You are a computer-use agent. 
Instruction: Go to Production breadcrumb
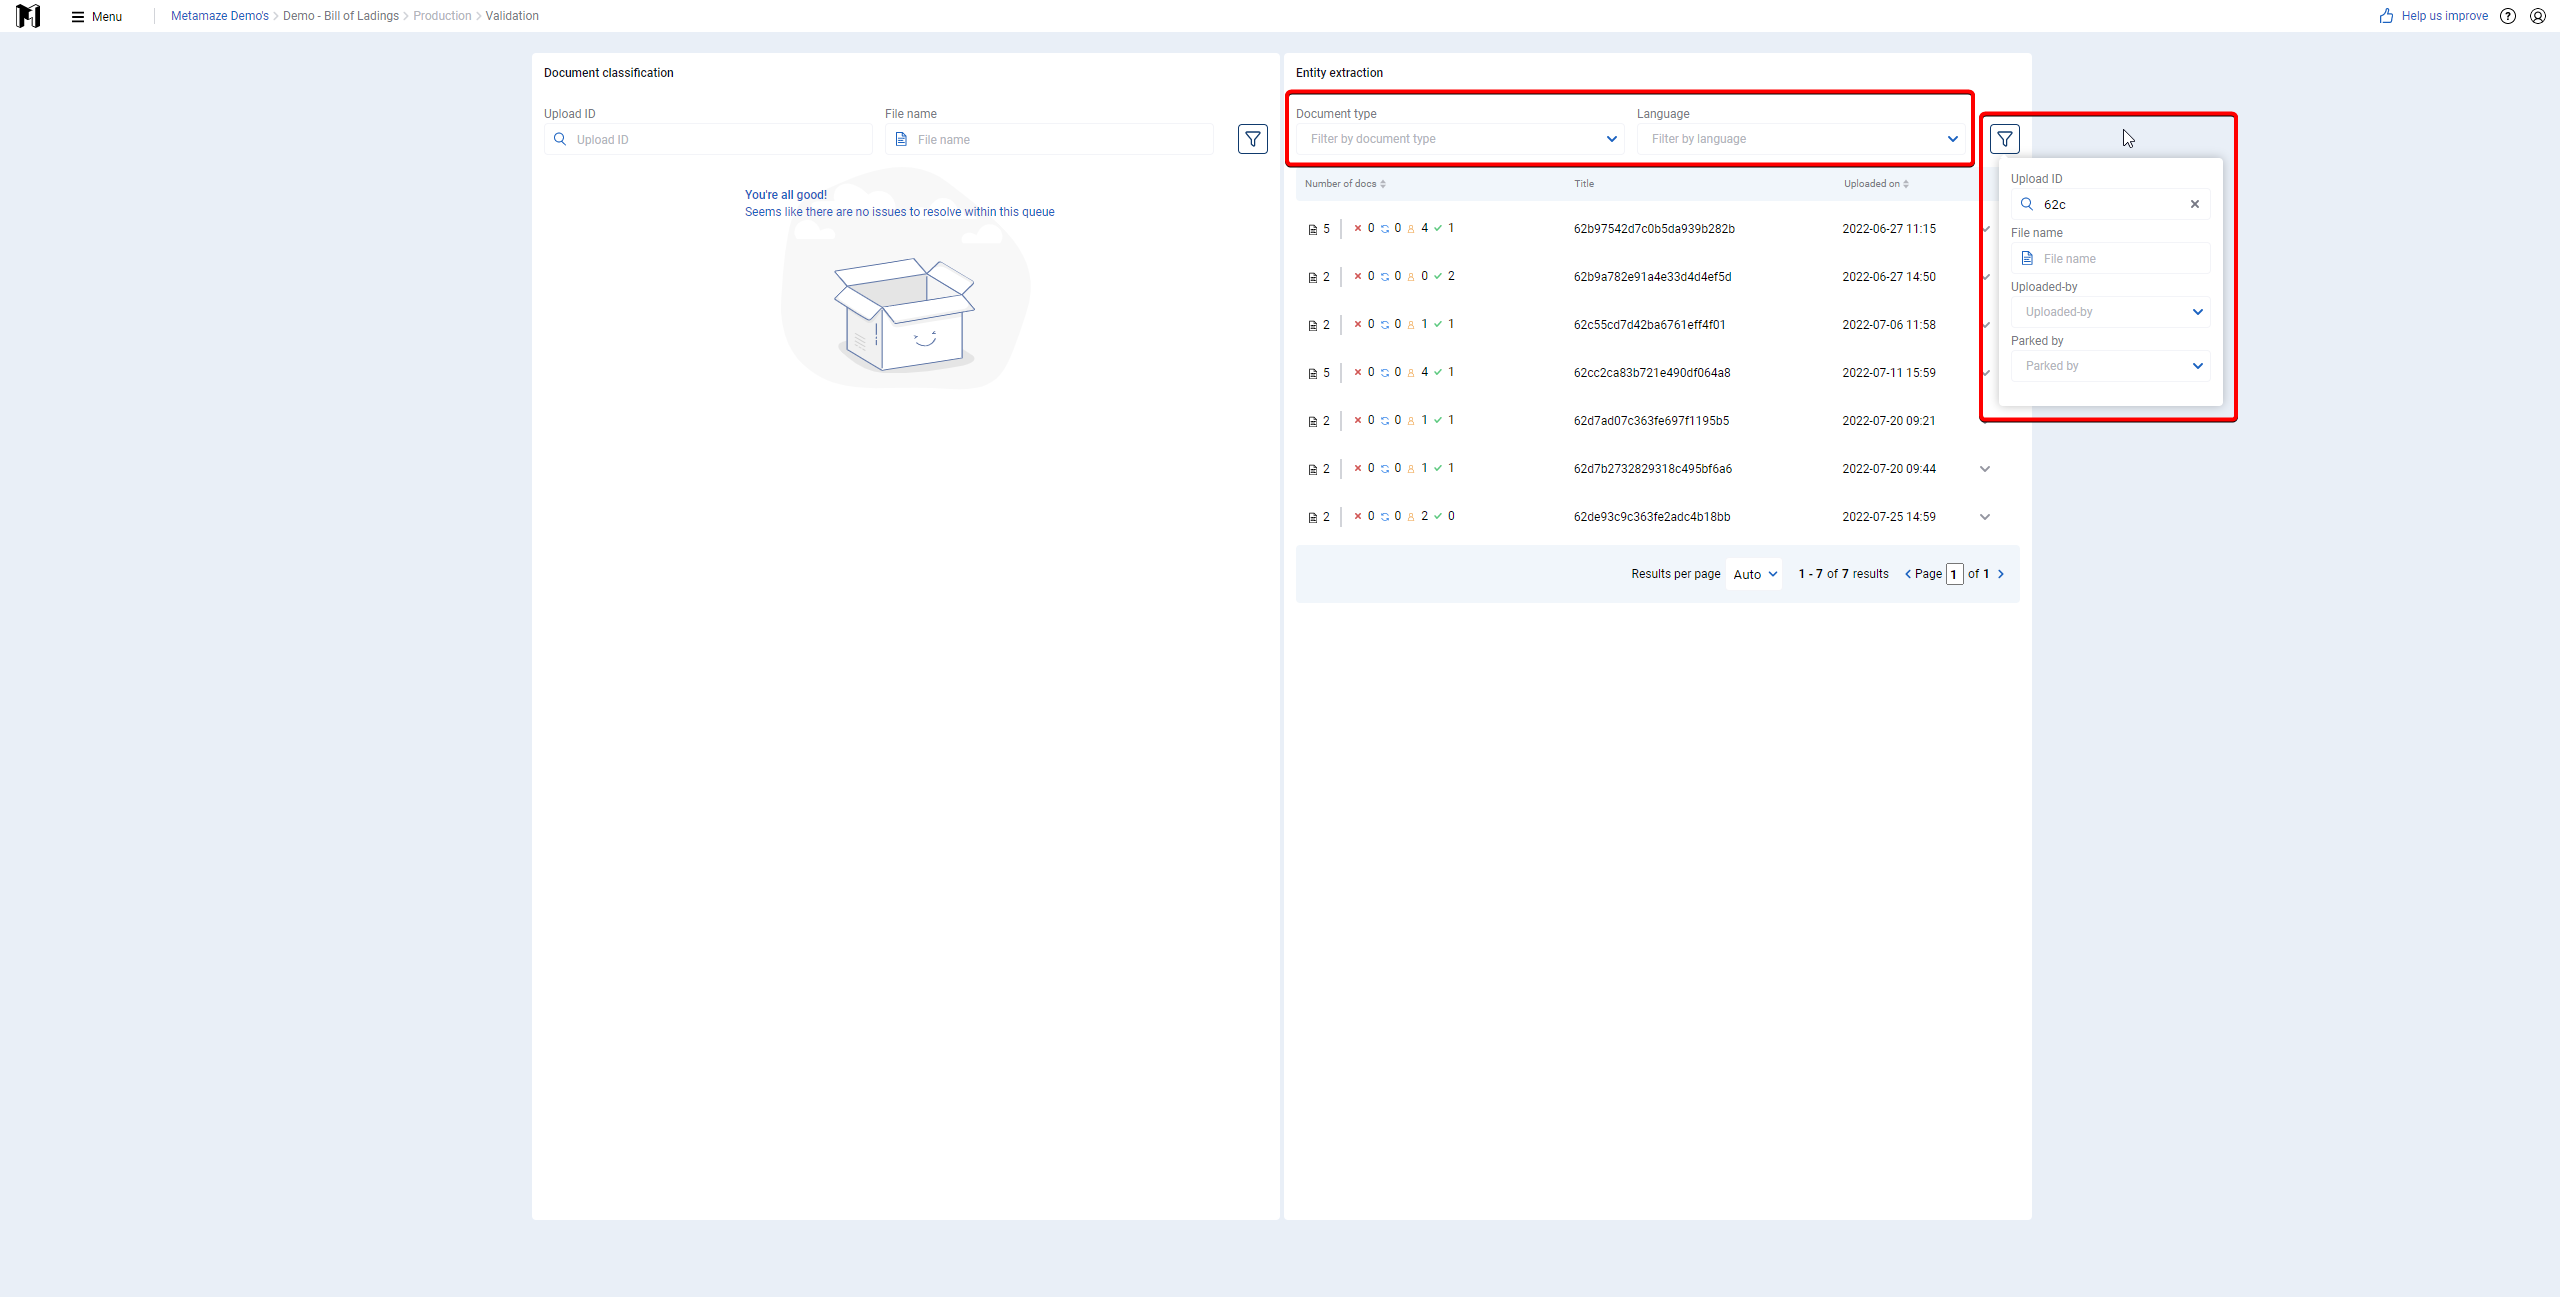[x=442, y=16]
